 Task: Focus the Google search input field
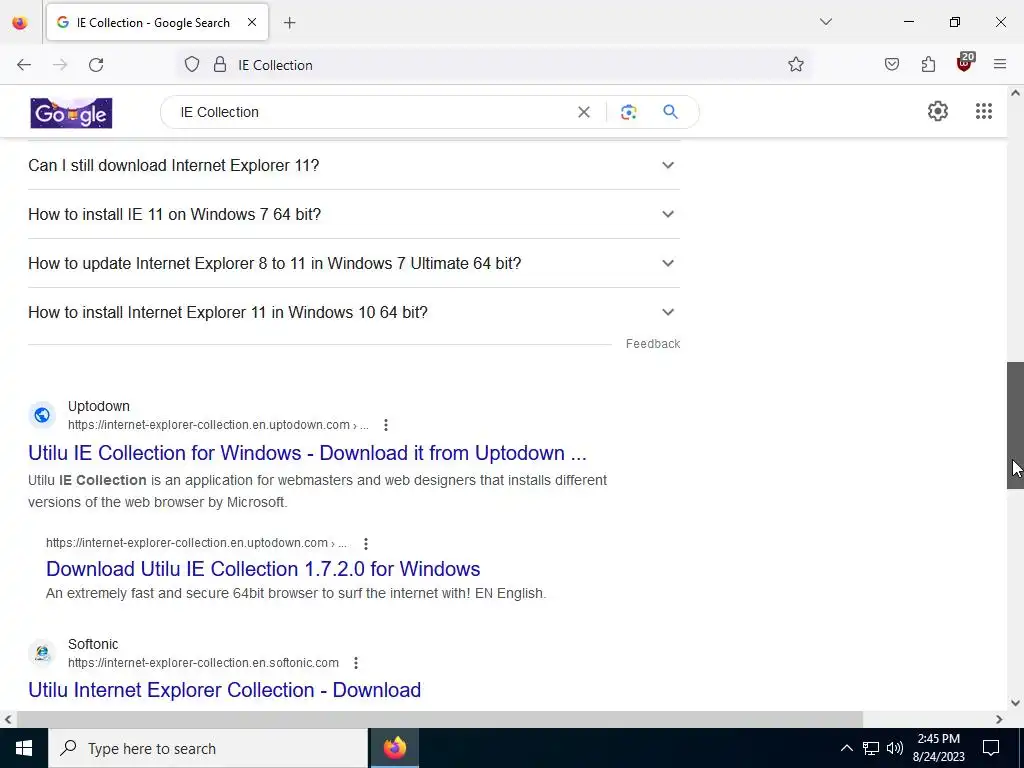[x=372, y=112]
